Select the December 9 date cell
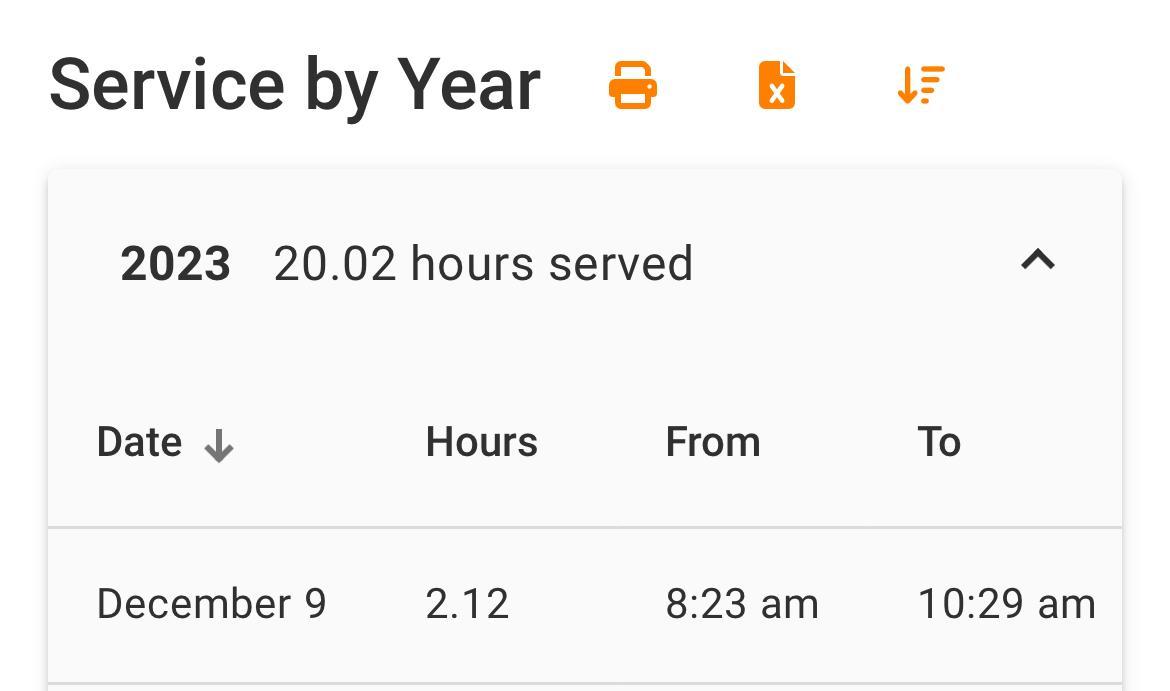Screen dimensions: 1170x691 tap(211, 604)
